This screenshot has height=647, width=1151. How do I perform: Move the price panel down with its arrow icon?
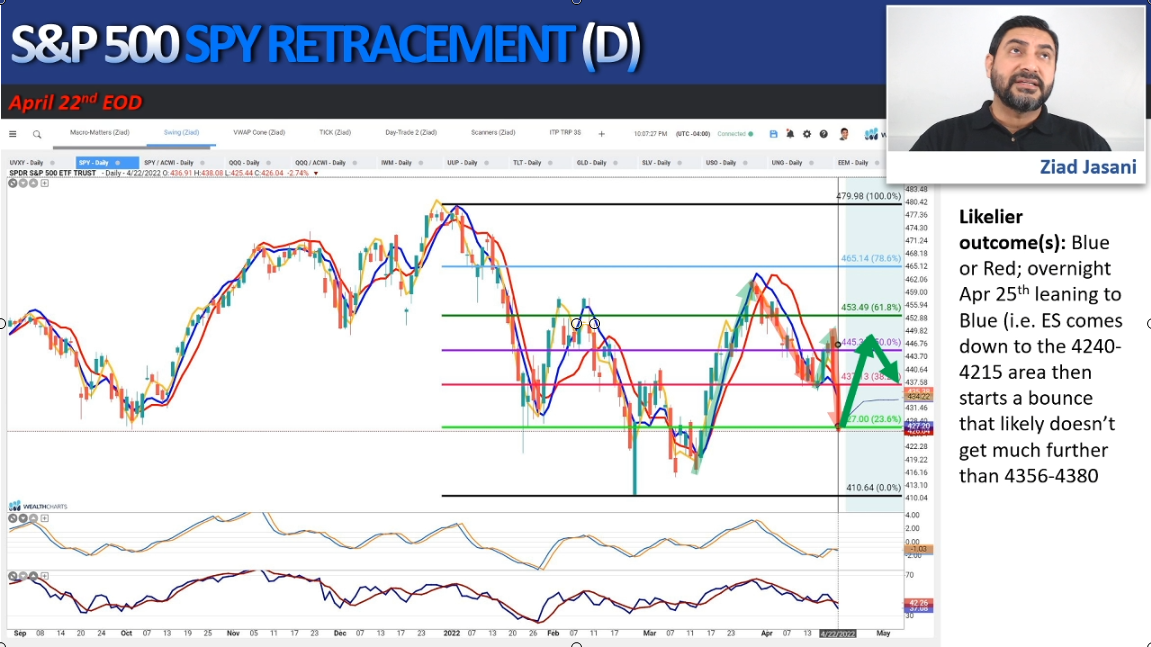tap(23, 183)
